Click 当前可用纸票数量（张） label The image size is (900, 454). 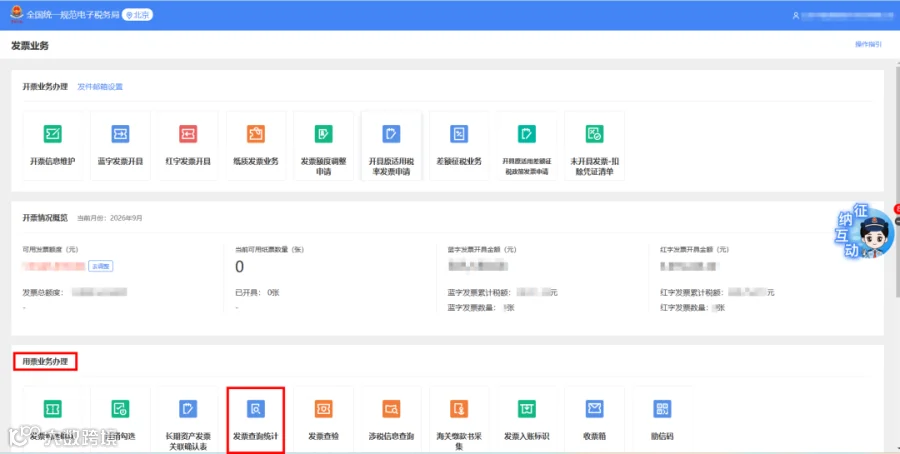click(x=270, y=250)
